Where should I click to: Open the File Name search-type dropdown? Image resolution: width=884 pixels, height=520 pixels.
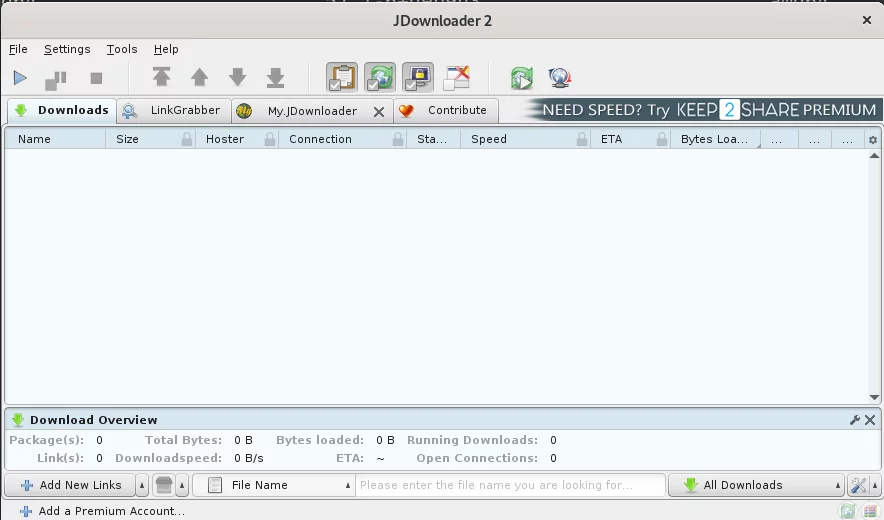click(274, 485)
